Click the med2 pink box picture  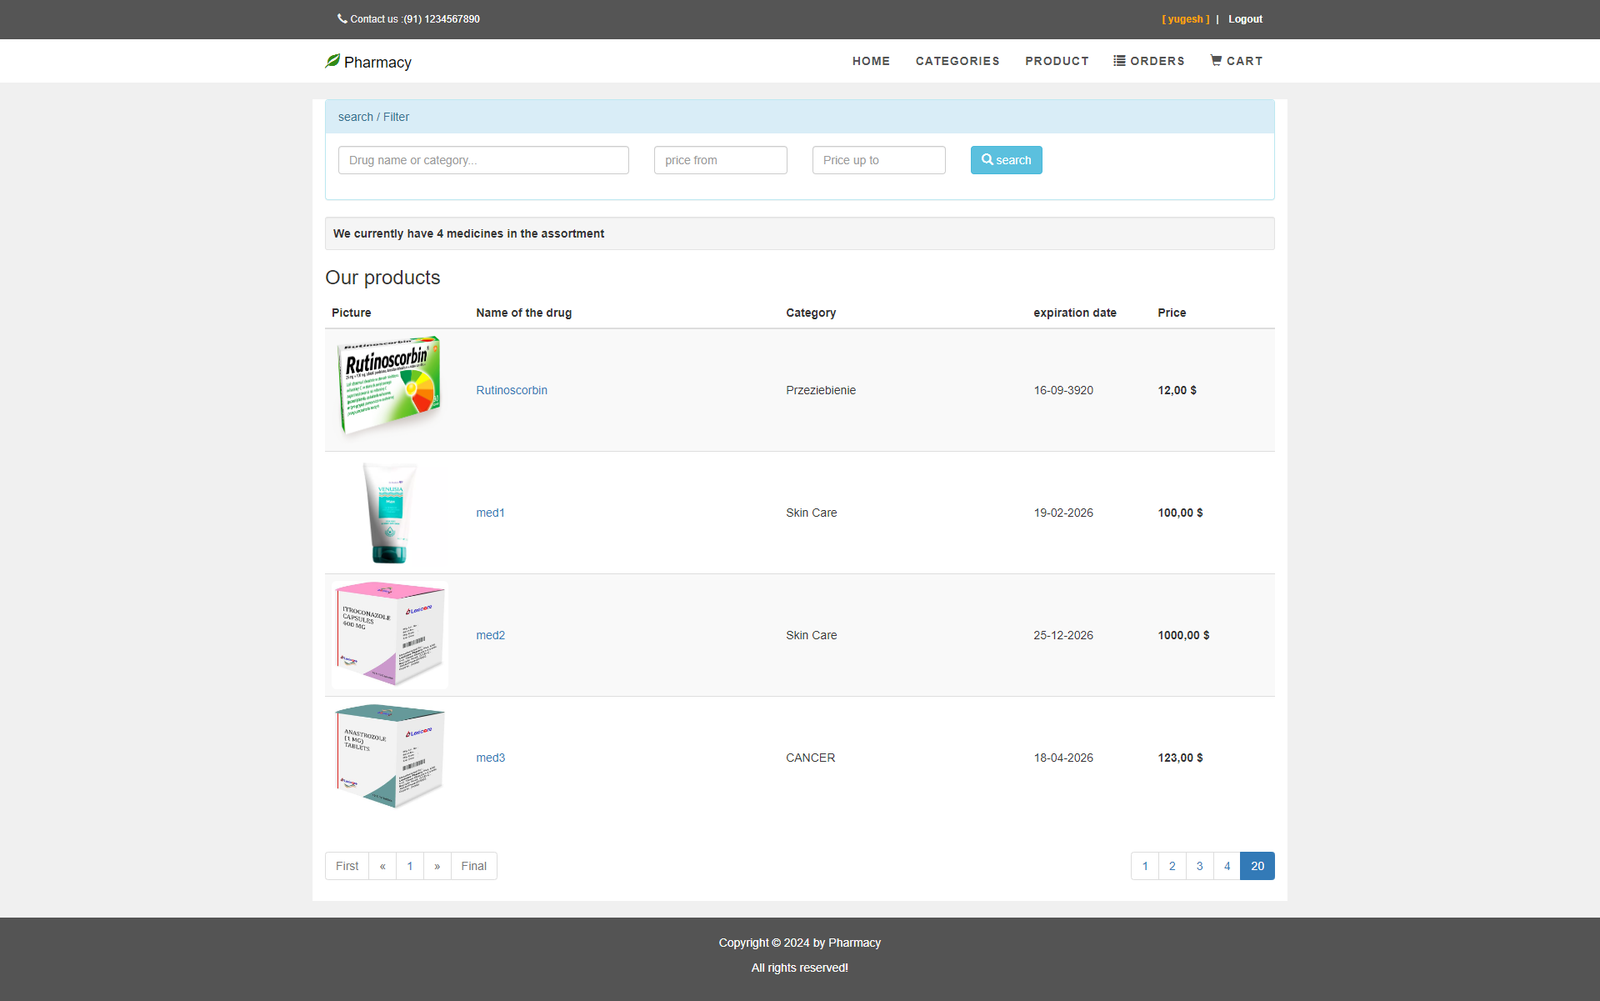coord(389,635)
